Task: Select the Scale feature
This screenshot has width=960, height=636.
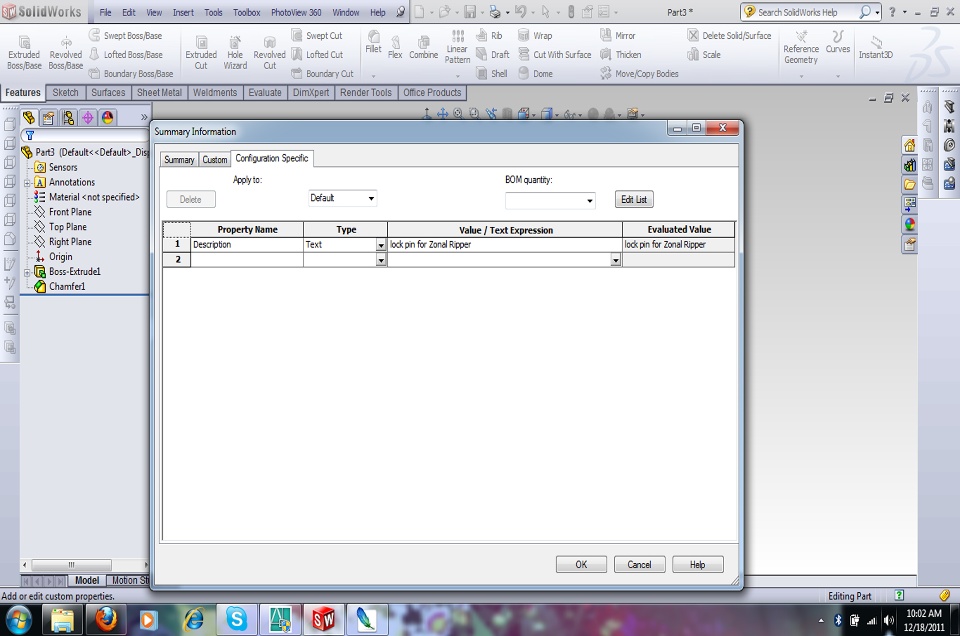Action: click(704, 54)
